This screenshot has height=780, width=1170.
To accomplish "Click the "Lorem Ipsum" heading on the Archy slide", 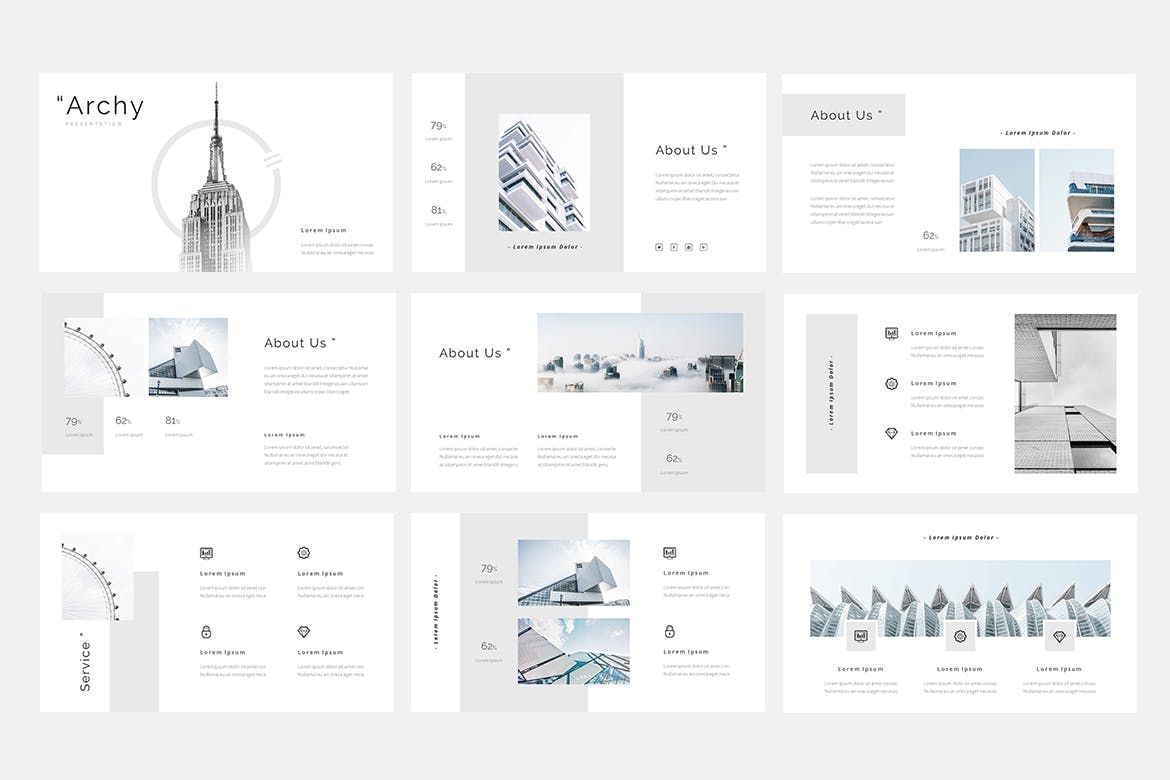I will (x=324, y=231).
